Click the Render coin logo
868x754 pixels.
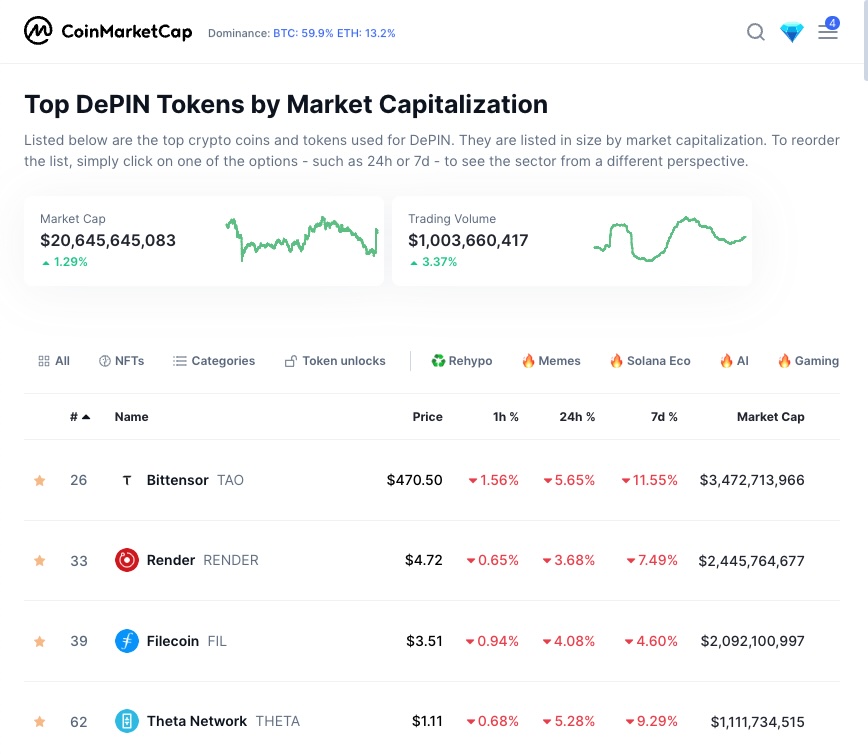pos(127,560)
